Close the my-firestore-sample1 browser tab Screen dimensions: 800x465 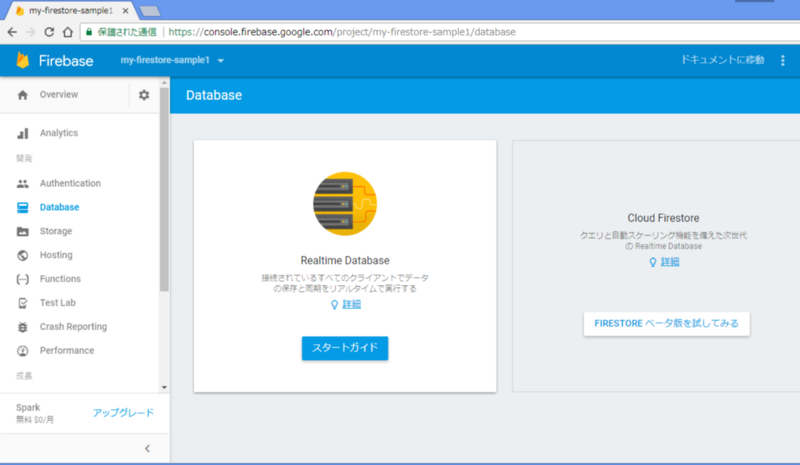coord(125,10)
